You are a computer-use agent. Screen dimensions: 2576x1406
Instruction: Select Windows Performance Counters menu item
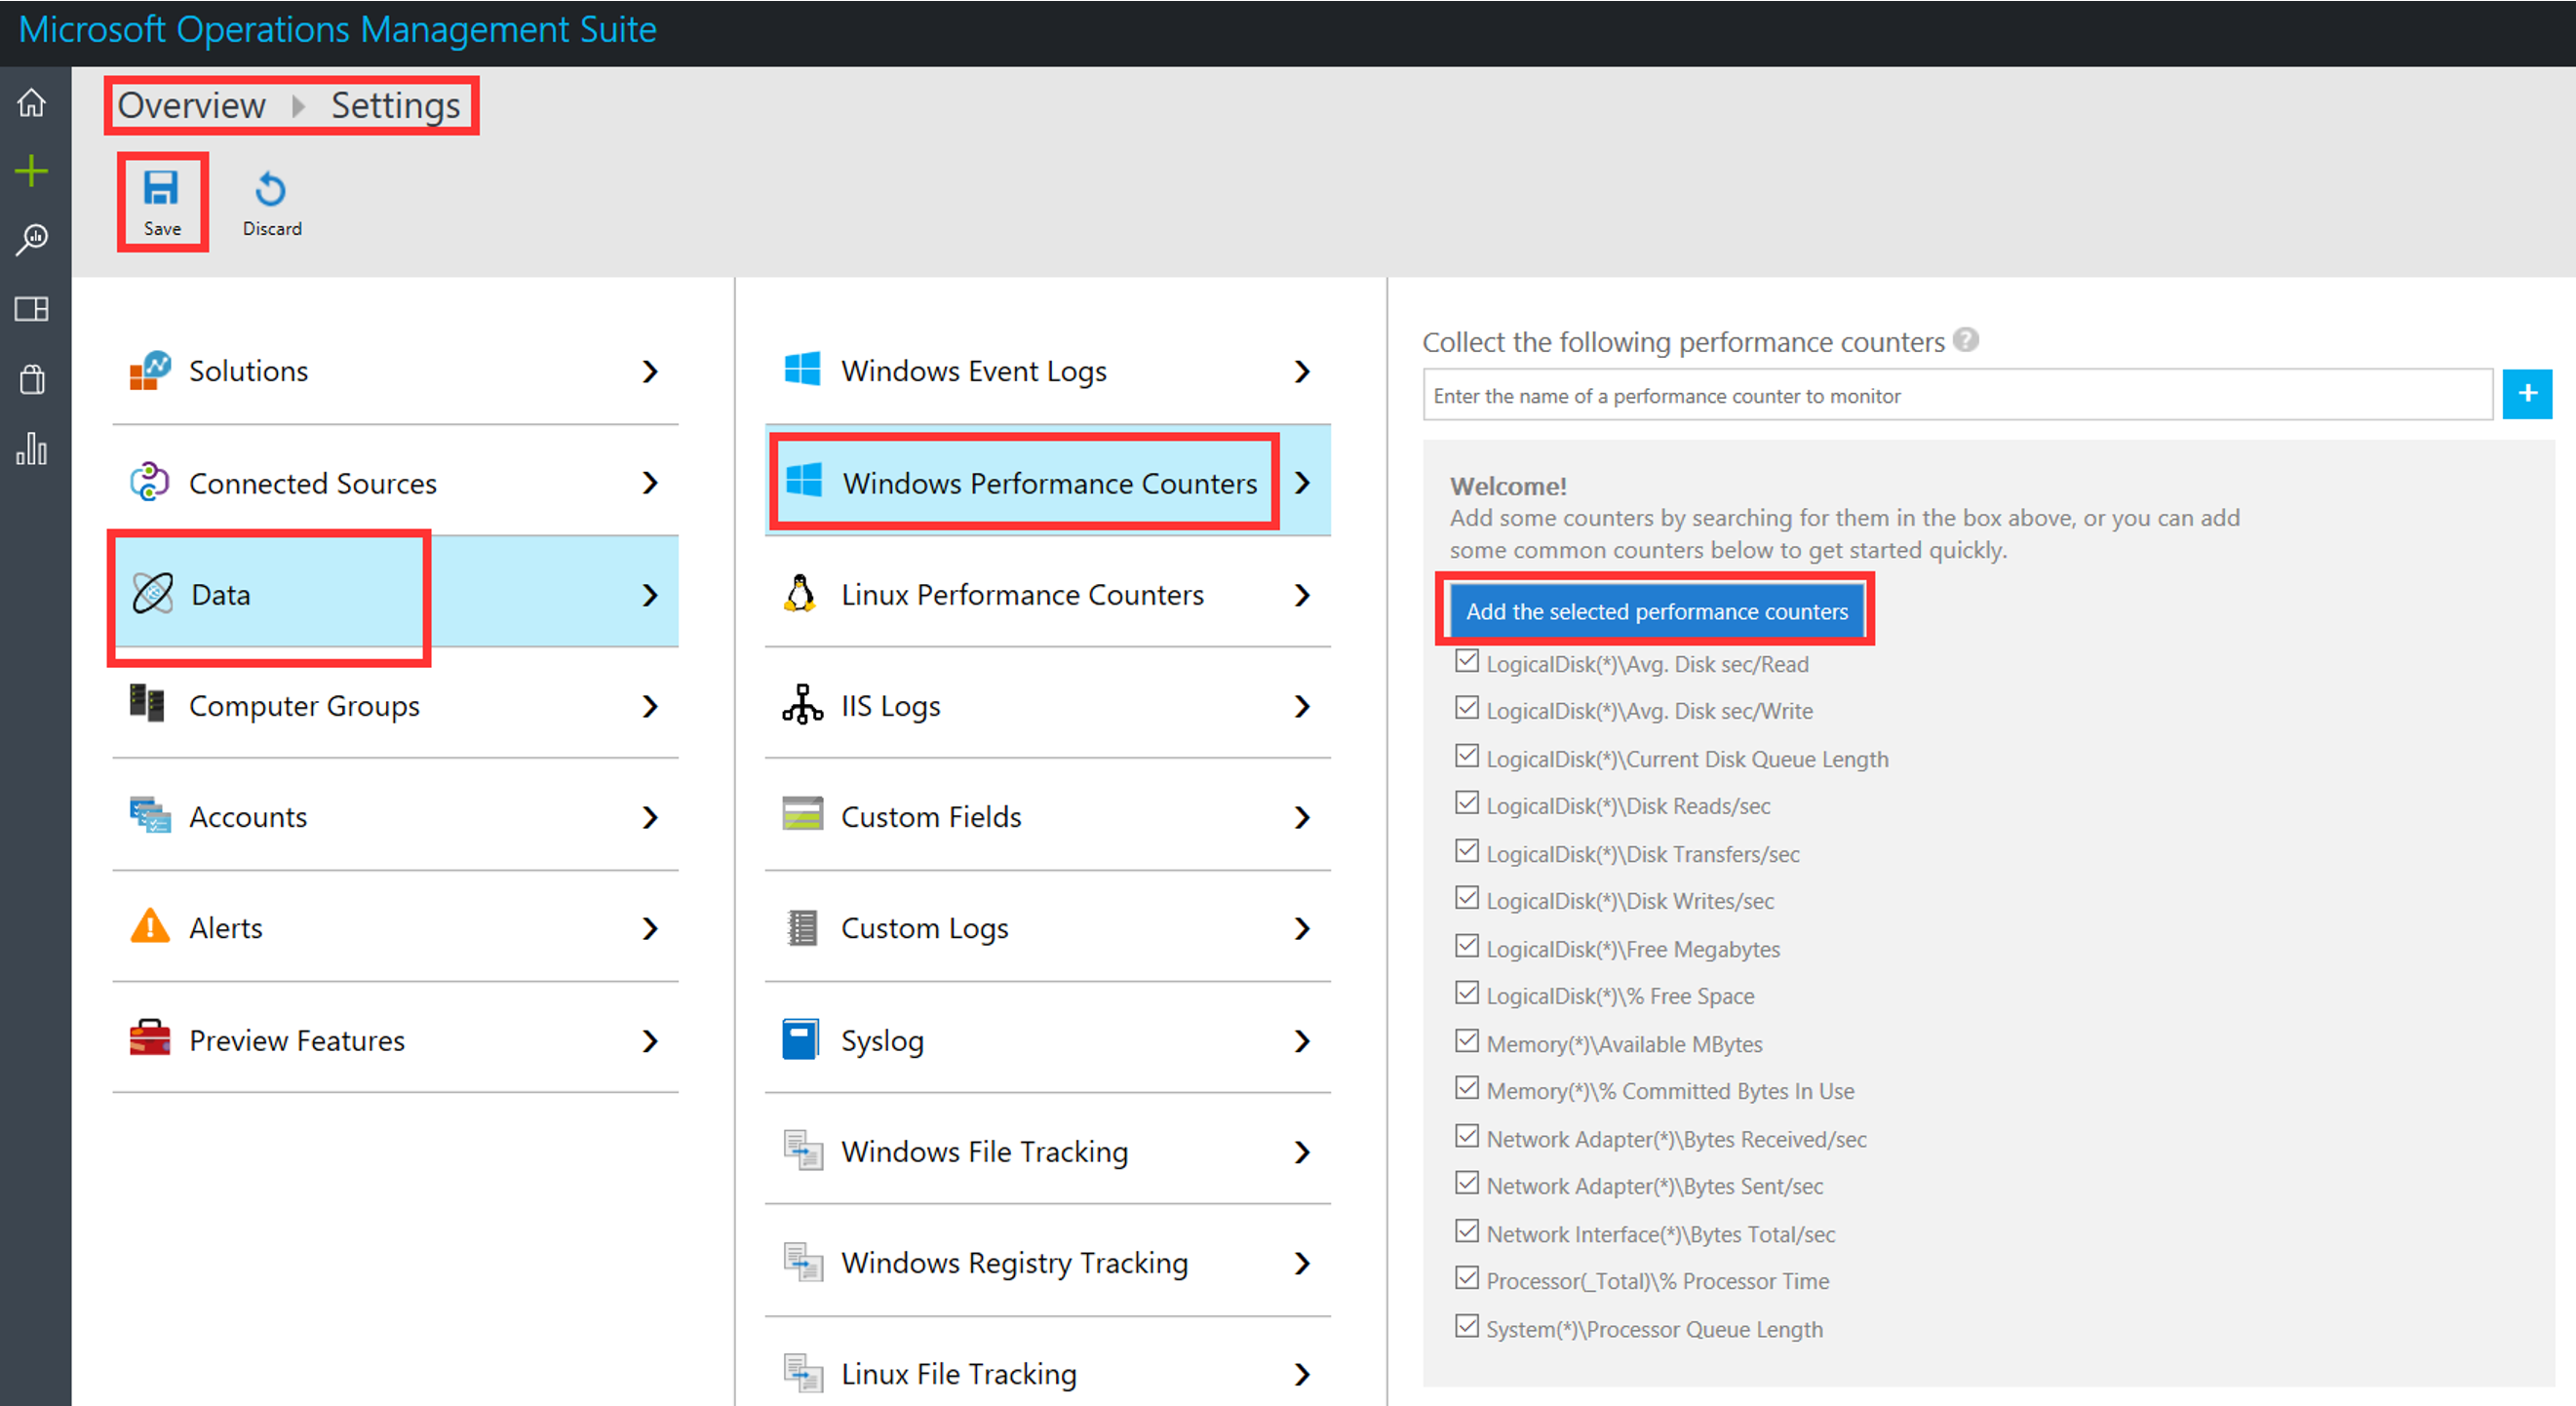tap(1048, 483)
